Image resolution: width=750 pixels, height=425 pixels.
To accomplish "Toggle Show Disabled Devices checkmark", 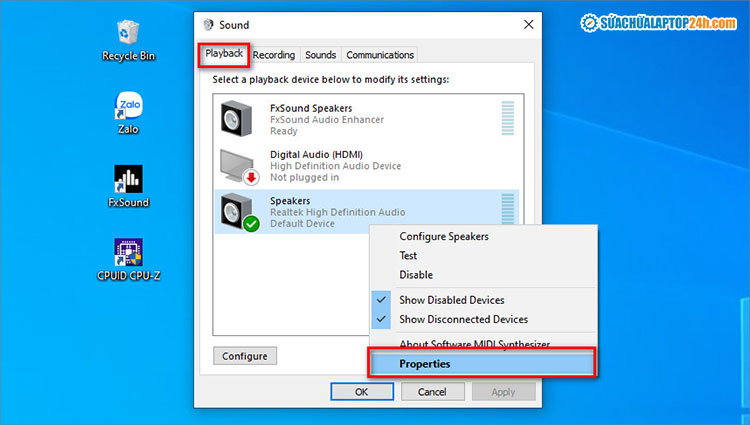I will click(381, 300).
